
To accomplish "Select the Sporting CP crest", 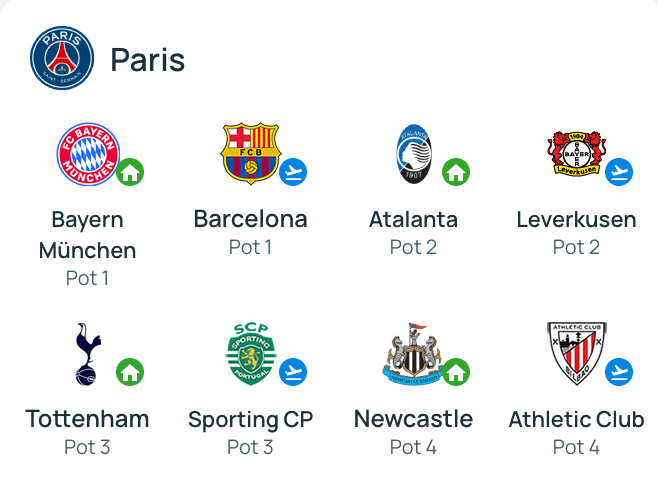I will (x=250, y=353).
